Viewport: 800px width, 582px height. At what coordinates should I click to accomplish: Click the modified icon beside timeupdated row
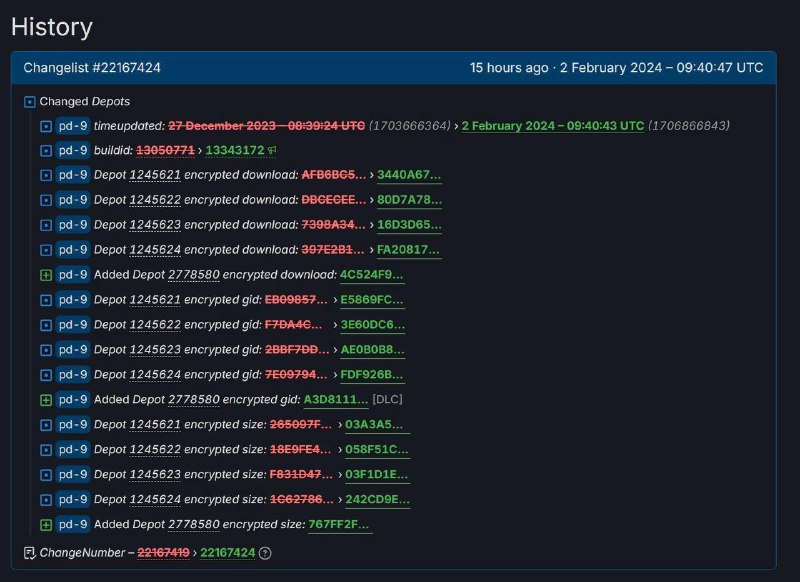coord(46,126)
